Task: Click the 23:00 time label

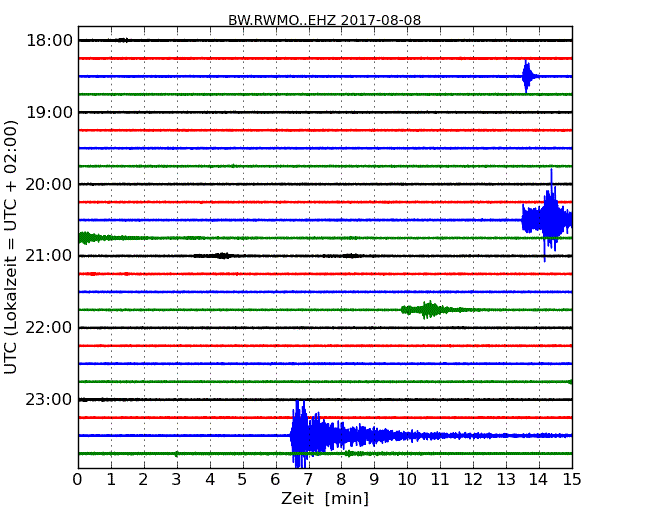Action: click(x=49, y=399)
